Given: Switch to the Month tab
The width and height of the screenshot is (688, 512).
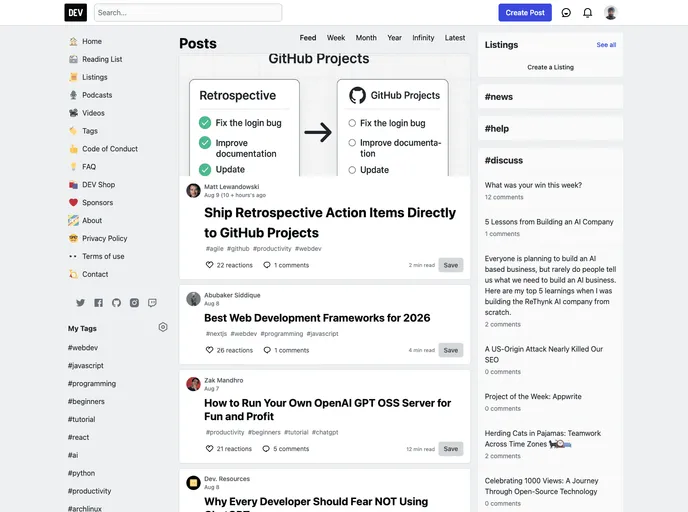Looking at the screenshot, I should tap(366, 38).
